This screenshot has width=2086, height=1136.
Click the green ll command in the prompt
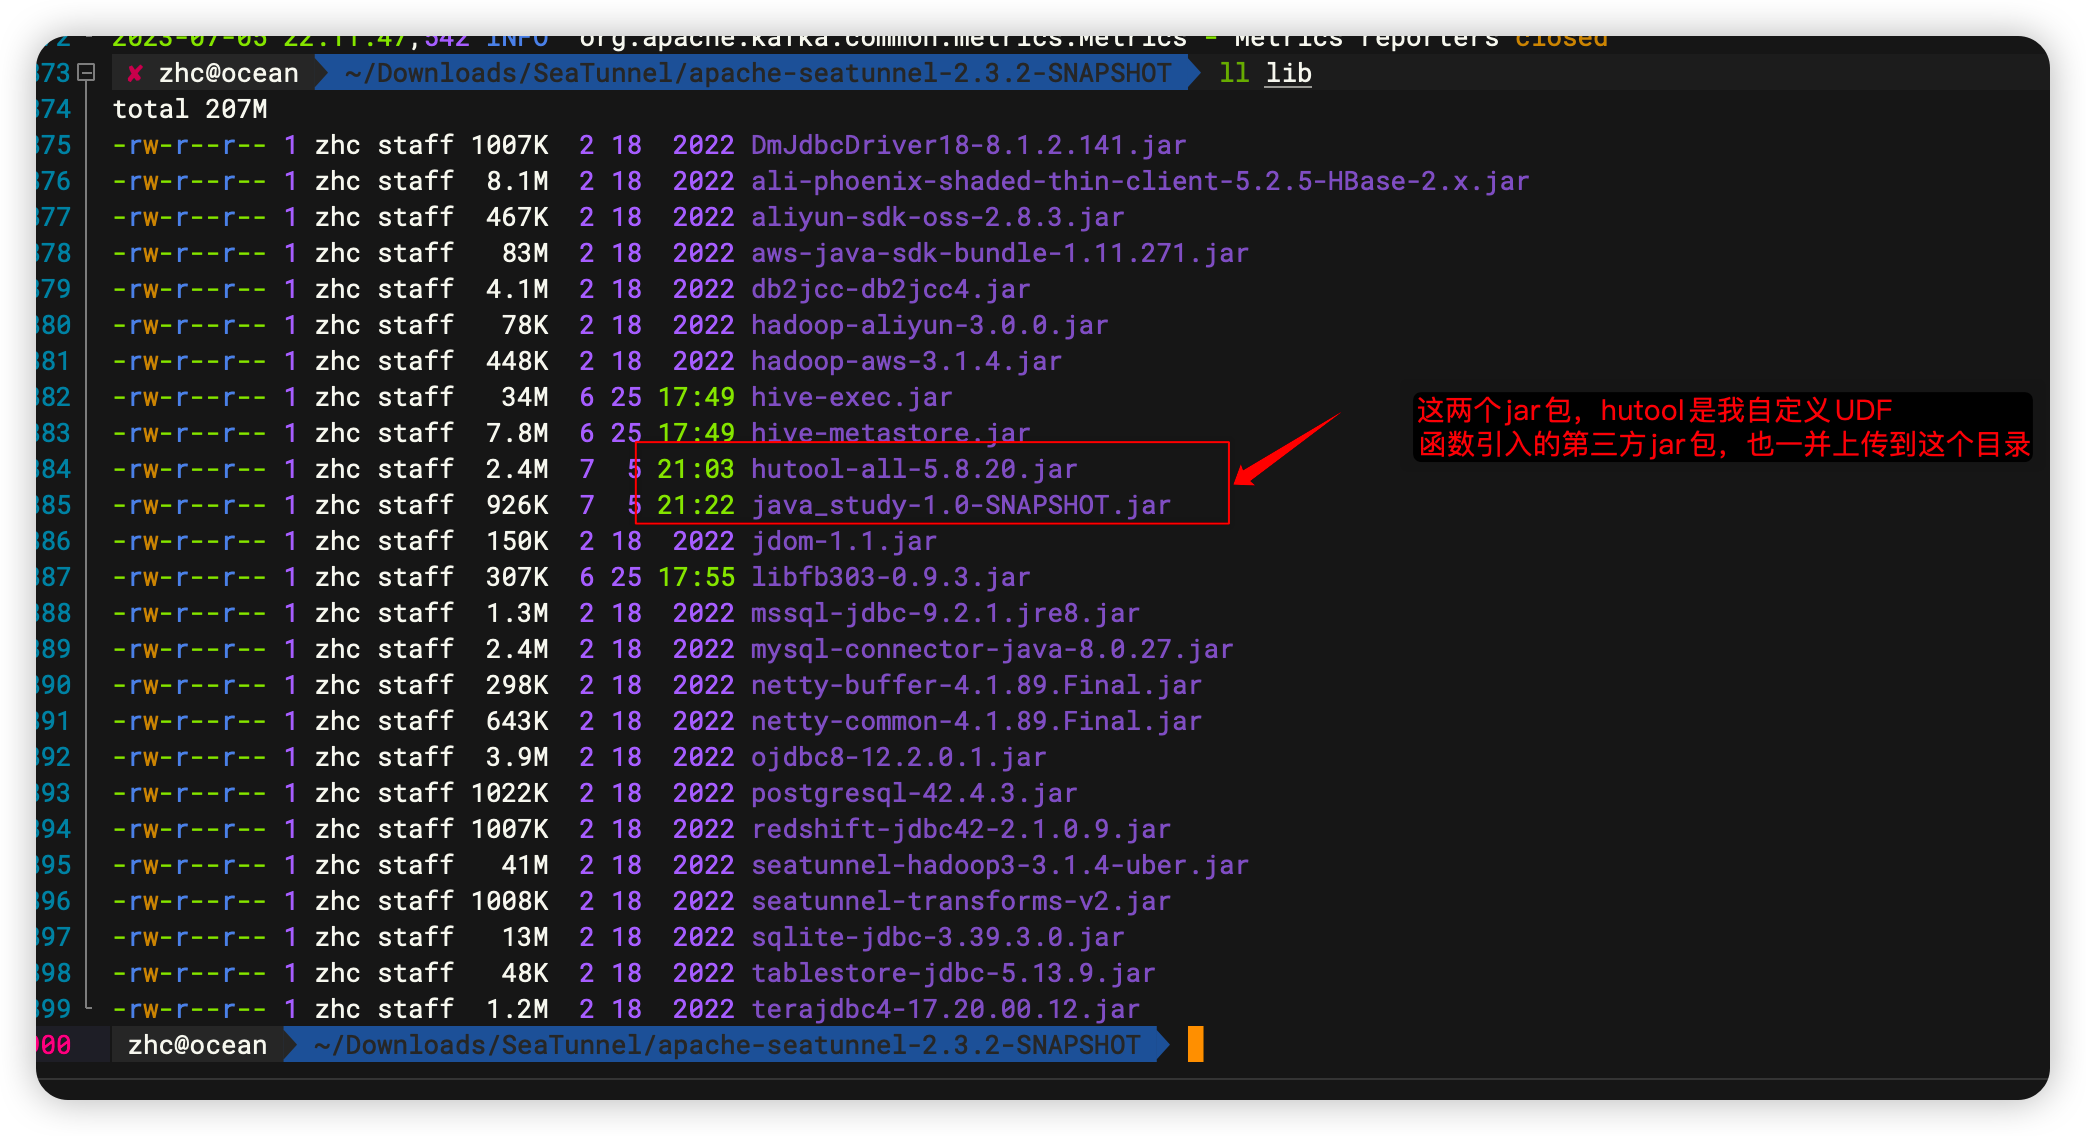pos(1232,72)
